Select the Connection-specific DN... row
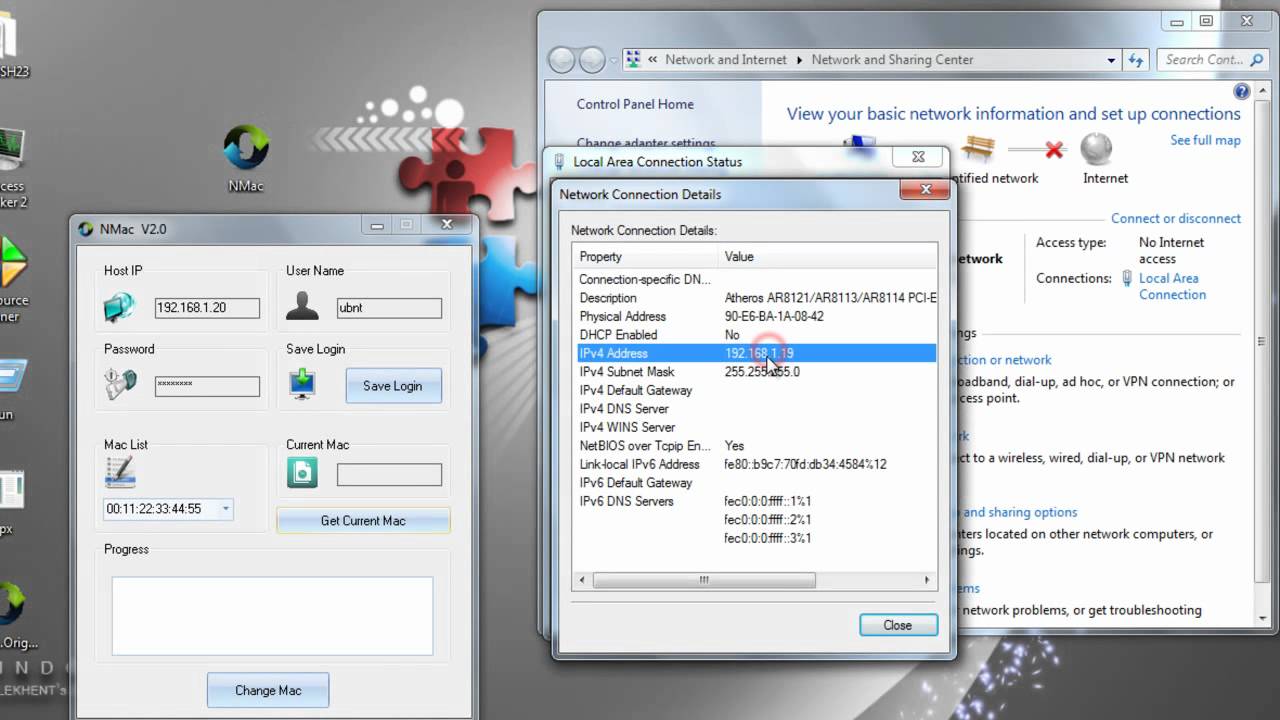The image size is (1280, 720). click(756, 280)
